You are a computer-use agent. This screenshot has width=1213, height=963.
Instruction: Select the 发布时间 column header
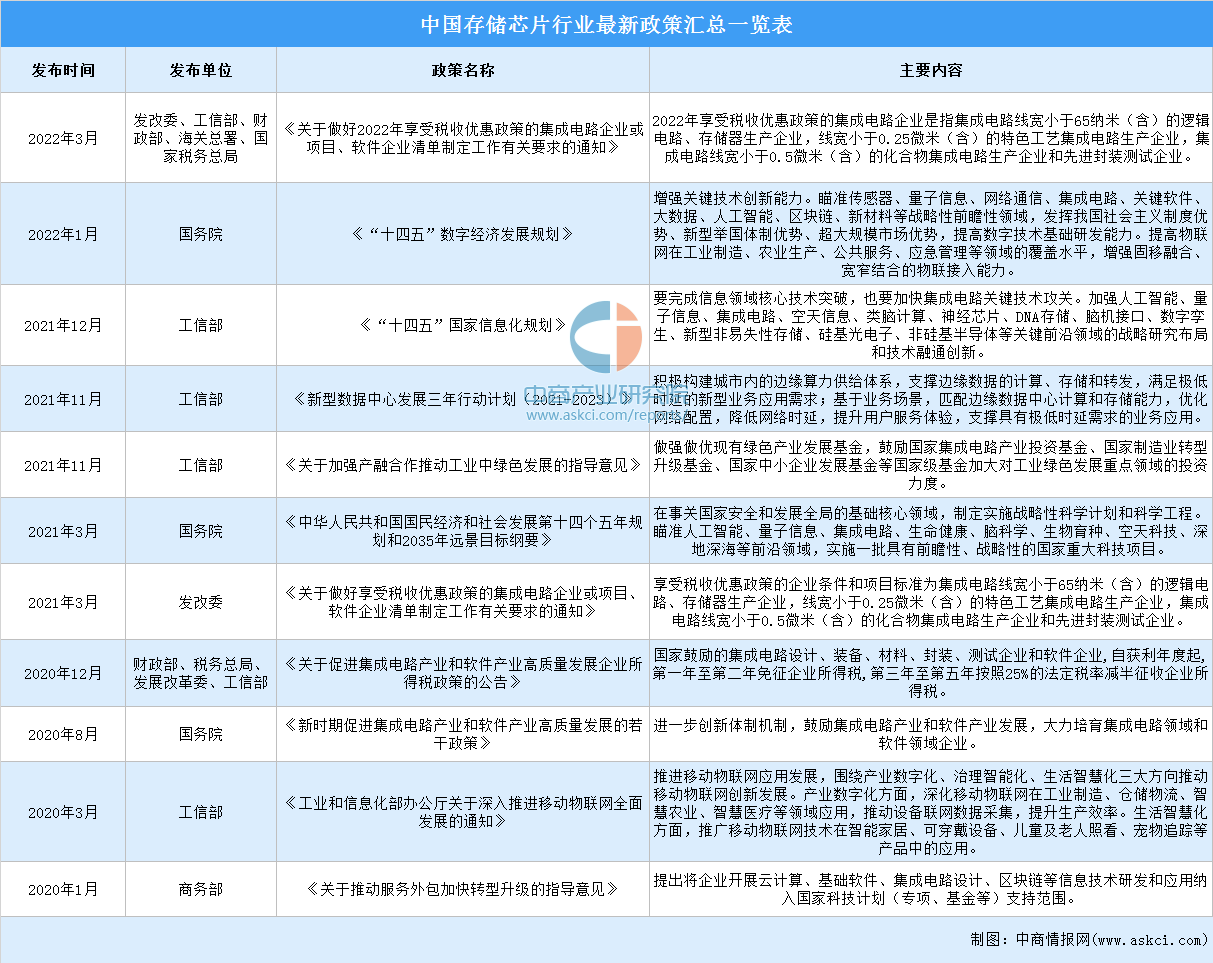tap(63, 70)
